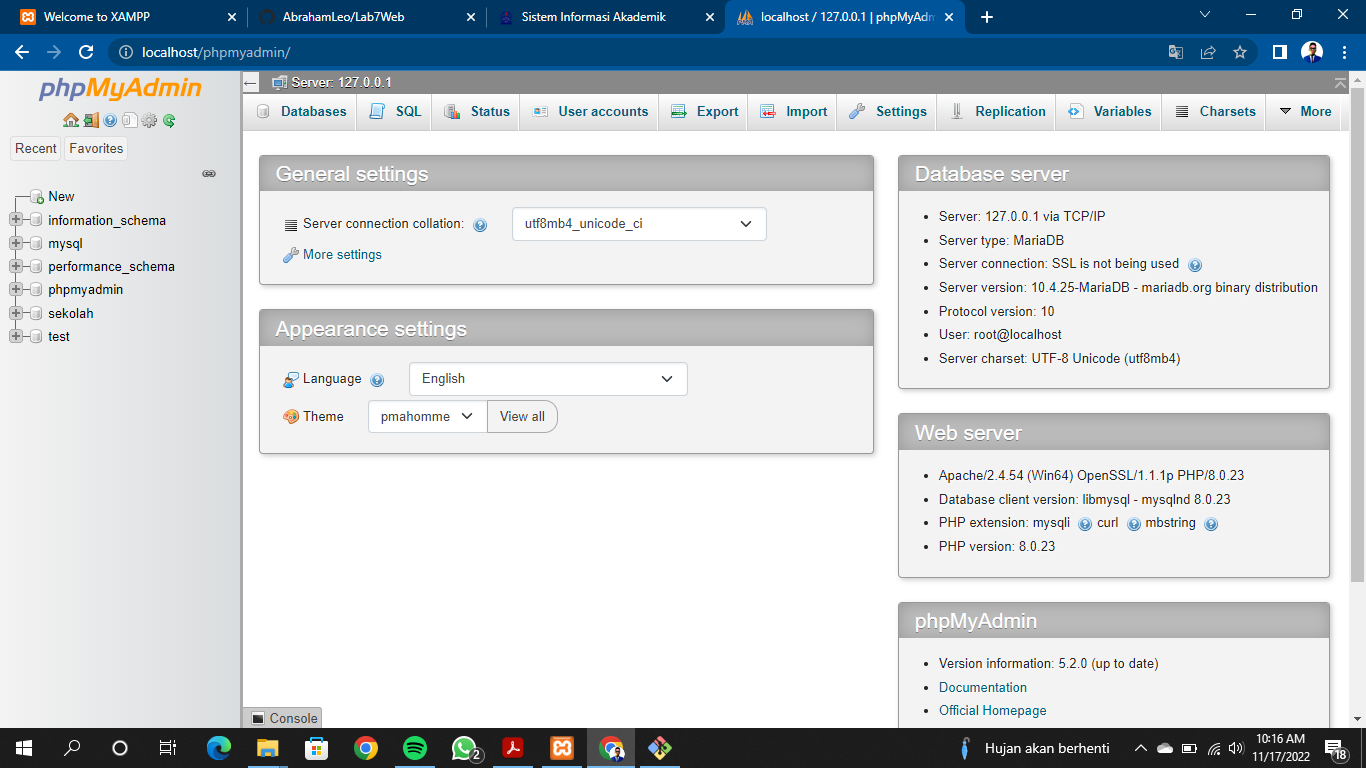The height and width of the screenshot is (768, 1366).
Task: Click the help icon after curl extension
Action: point(1134,524)
